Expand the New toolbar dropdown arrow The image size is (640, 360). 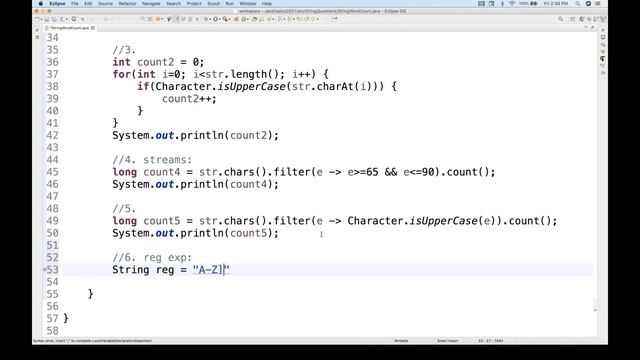click(x=41, y=19)
